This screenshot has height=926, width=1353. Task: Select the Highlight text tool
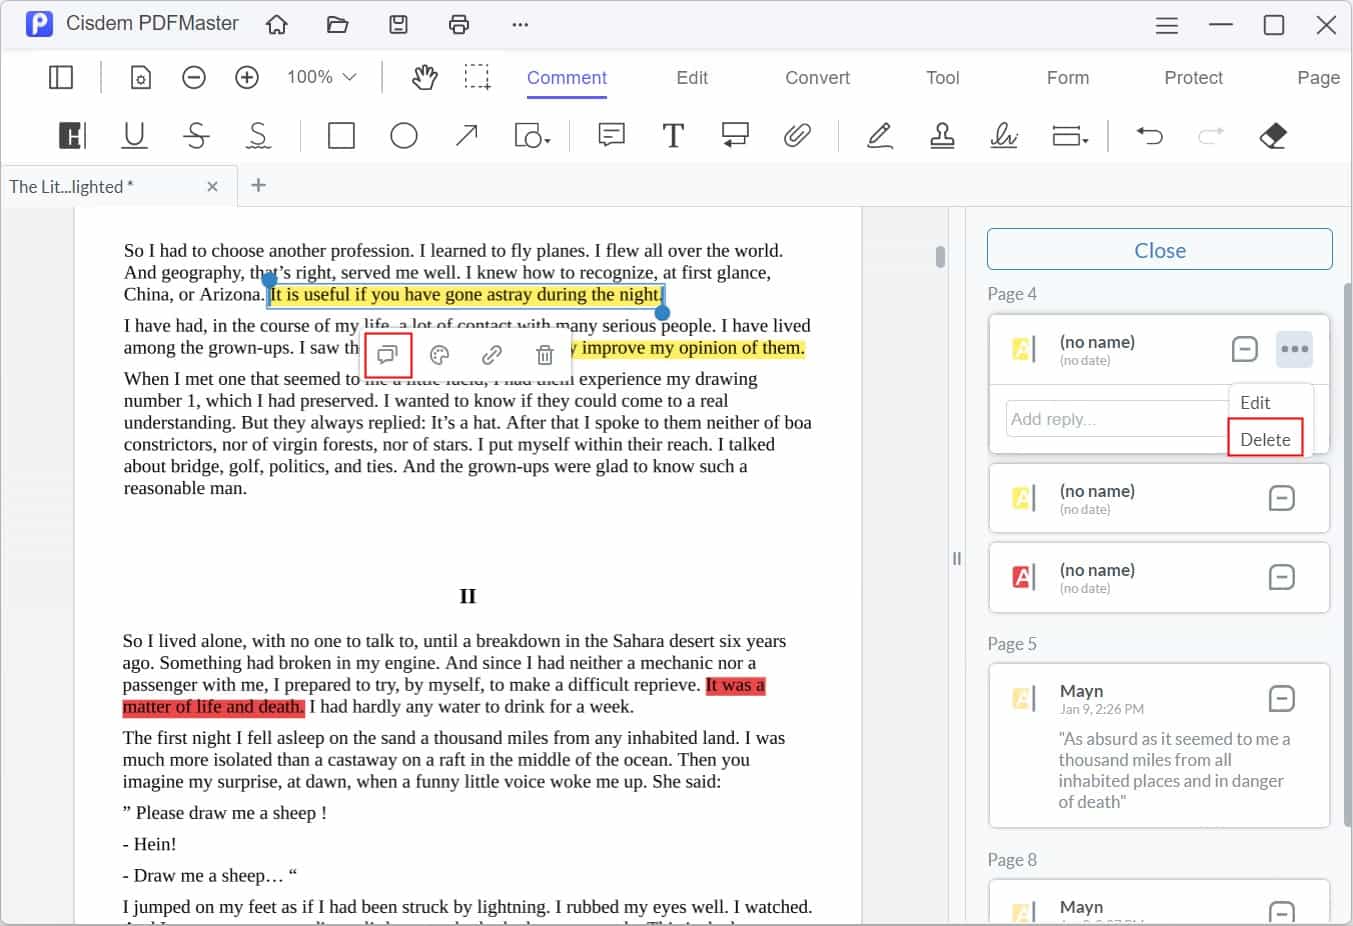[71, 135]
